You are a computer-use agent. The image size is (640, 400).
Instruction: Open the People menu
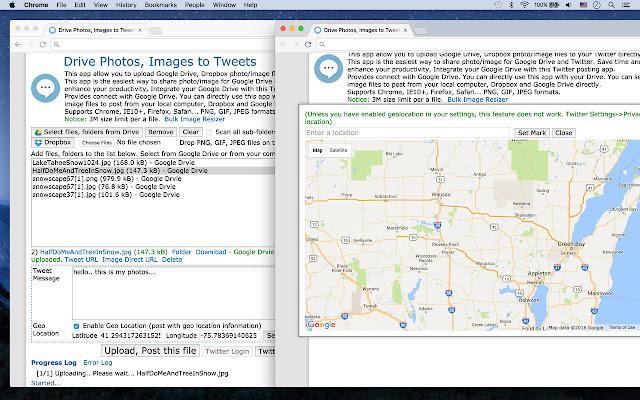point(194,5)
